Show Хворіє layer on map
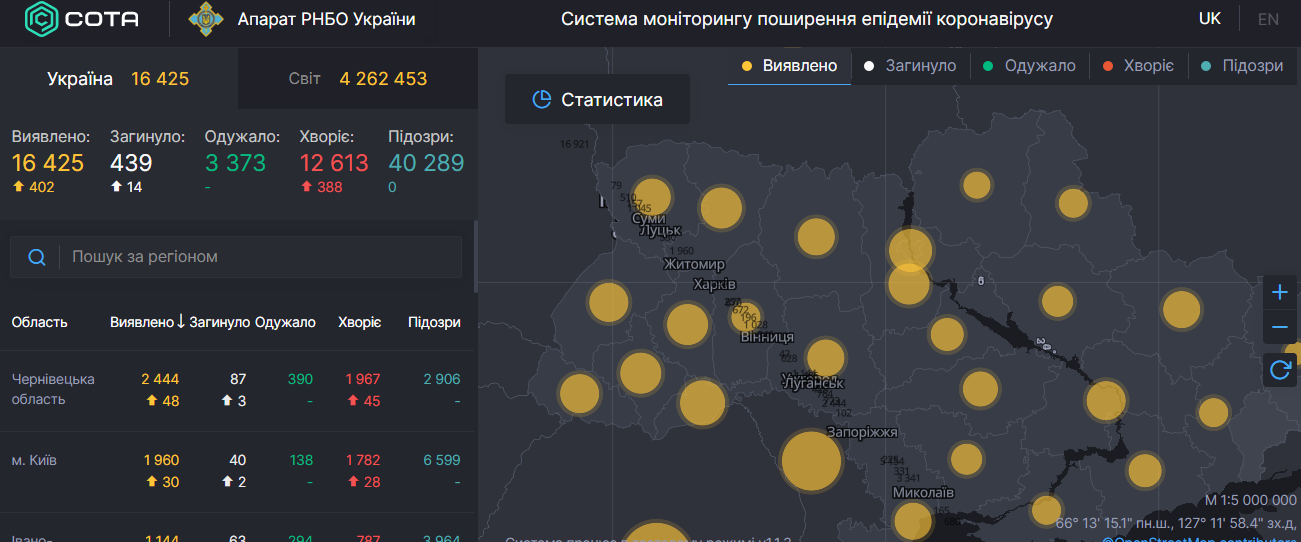The height and width of the screenshot is (542, 1301). click(x=1138, y=66)
